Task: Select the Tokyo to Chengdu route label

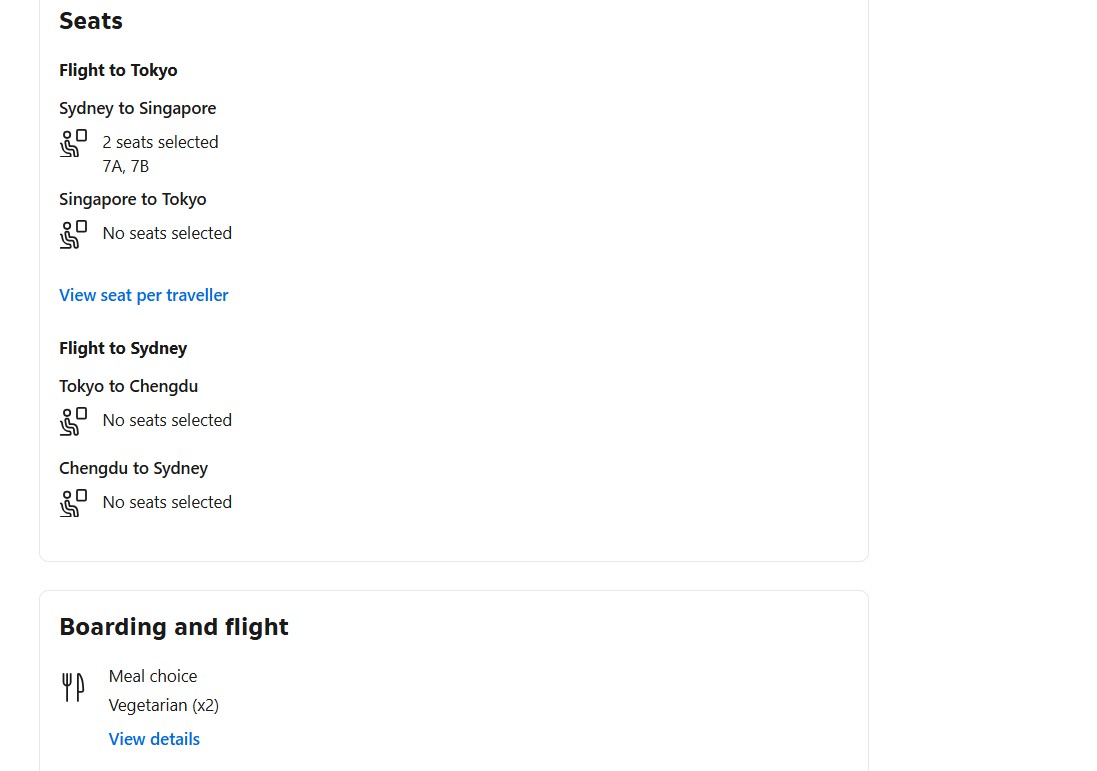Action: pos(128,386)
